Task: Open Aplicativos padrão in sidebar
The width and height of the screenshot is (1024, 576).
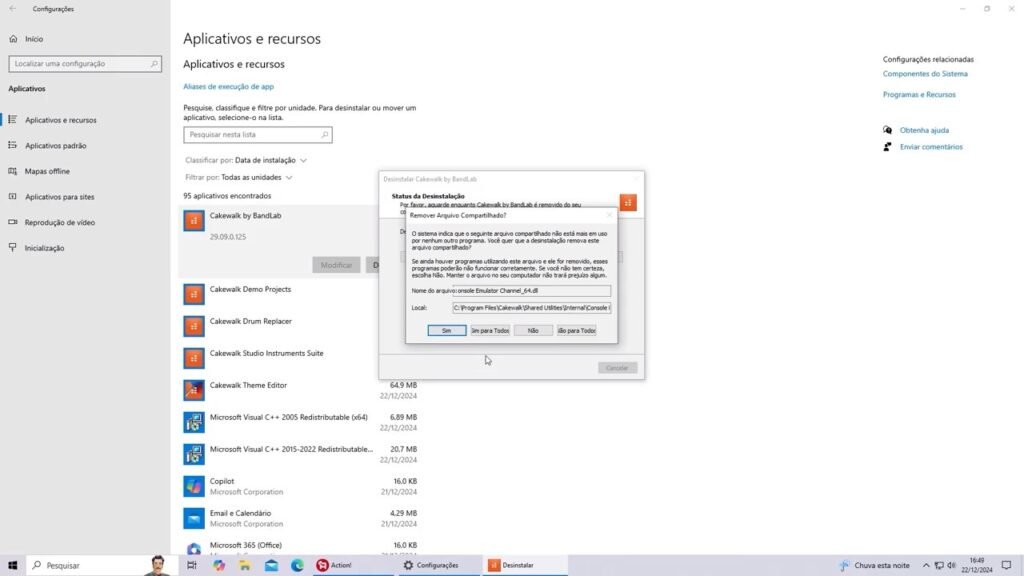Action: click(85, 146)
